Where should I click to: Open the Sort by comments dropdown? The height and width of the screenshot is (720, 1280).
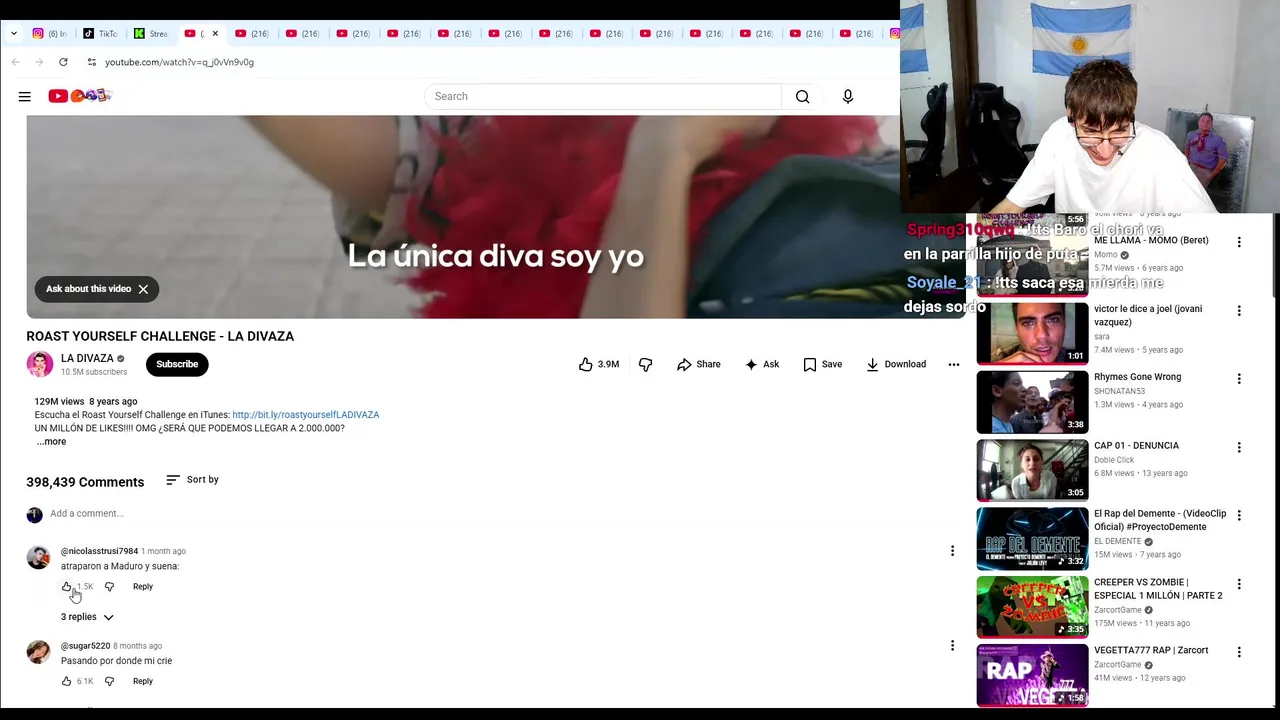tap(192, 480)
